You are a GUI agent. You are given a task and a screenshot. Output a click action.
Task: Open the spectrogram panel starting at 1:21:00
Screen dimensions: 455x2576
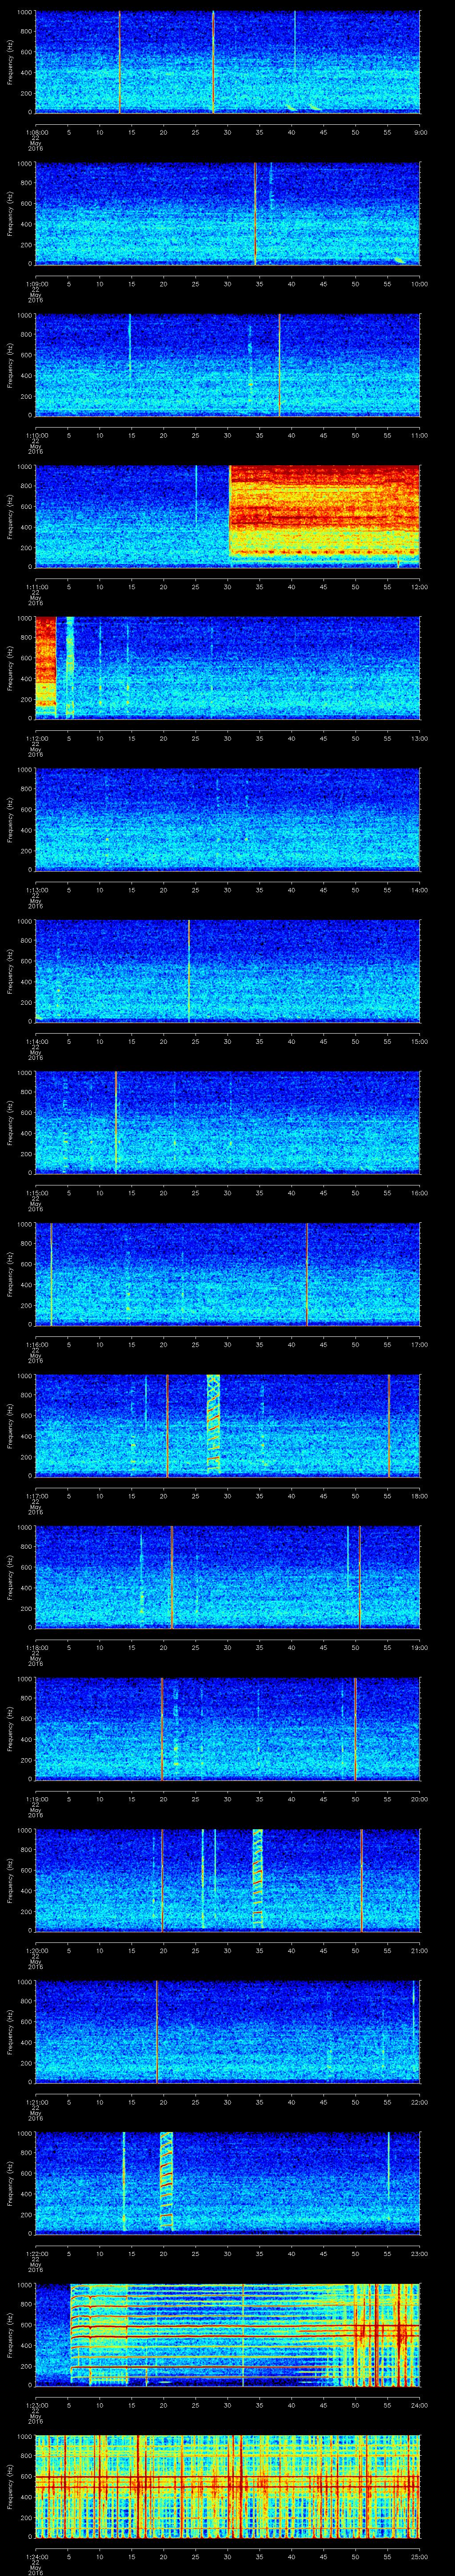tap(227, 2033)
